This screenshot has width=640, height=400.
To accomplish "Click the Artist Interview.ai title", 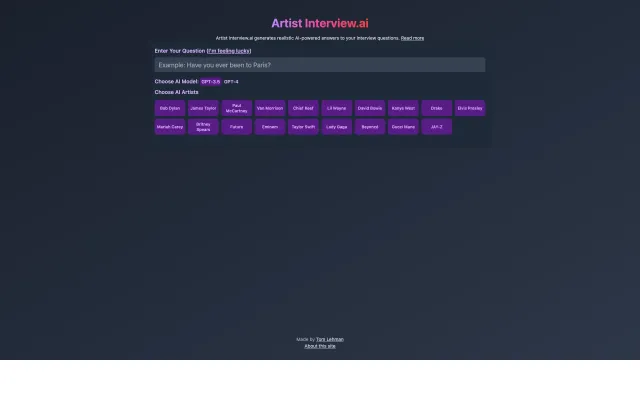I will click(x=320, y=23).
